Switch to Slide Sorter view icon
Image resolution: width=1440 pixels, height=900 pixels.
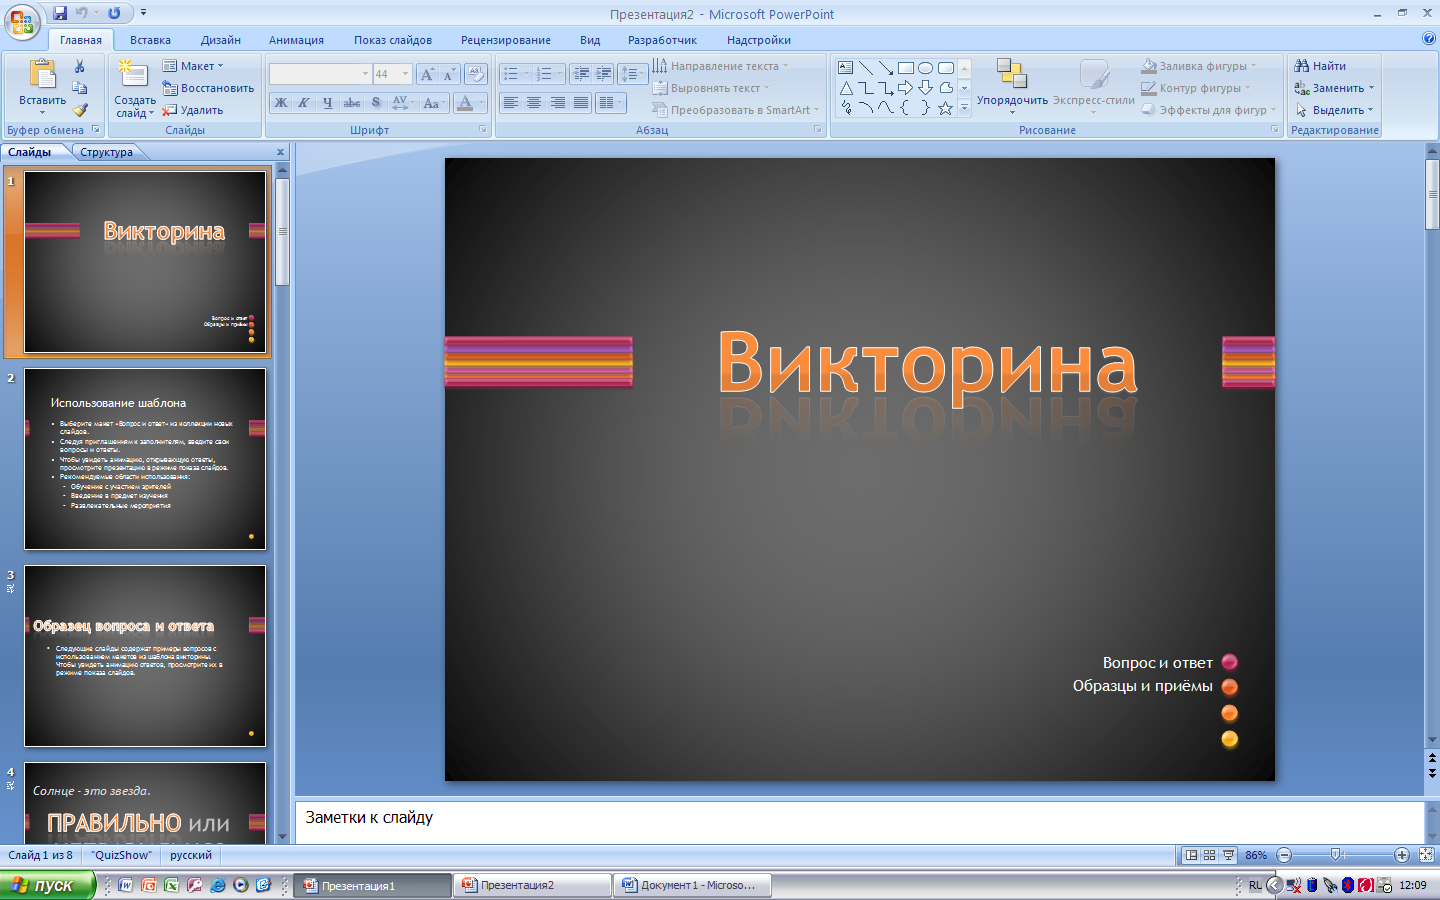point(1210,855)
